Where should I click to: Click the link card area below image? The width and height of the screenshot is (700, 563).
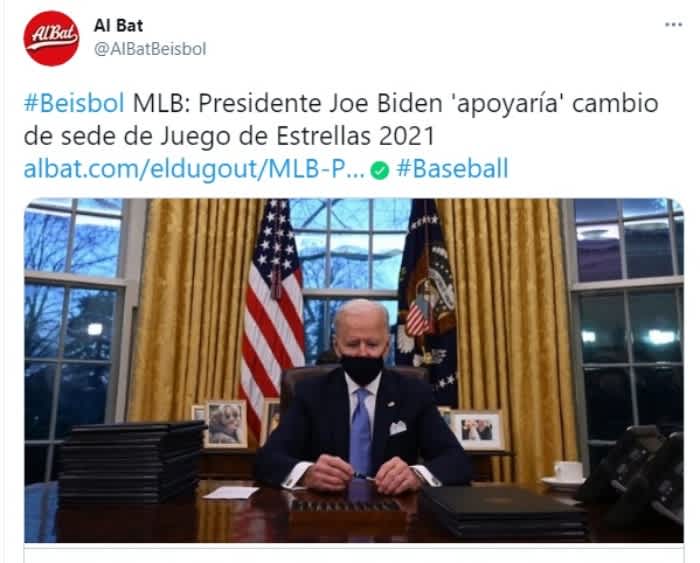click(354, 554)
